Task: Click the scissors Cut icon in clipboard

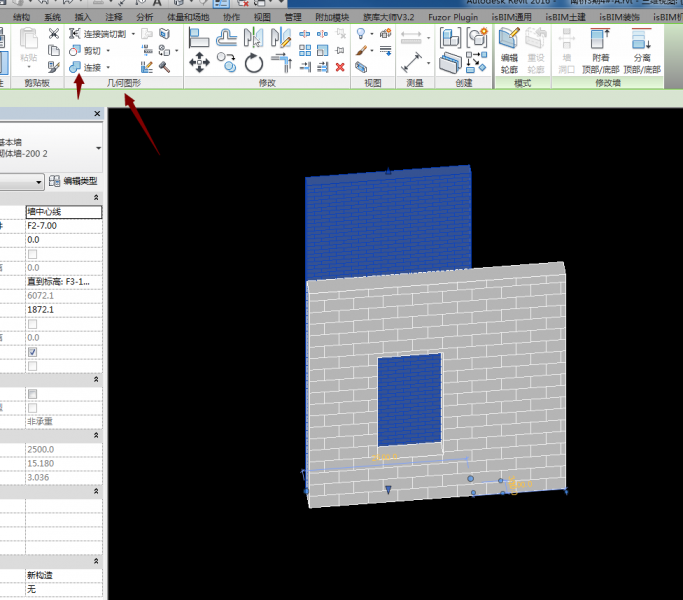Action: point(53,34)
